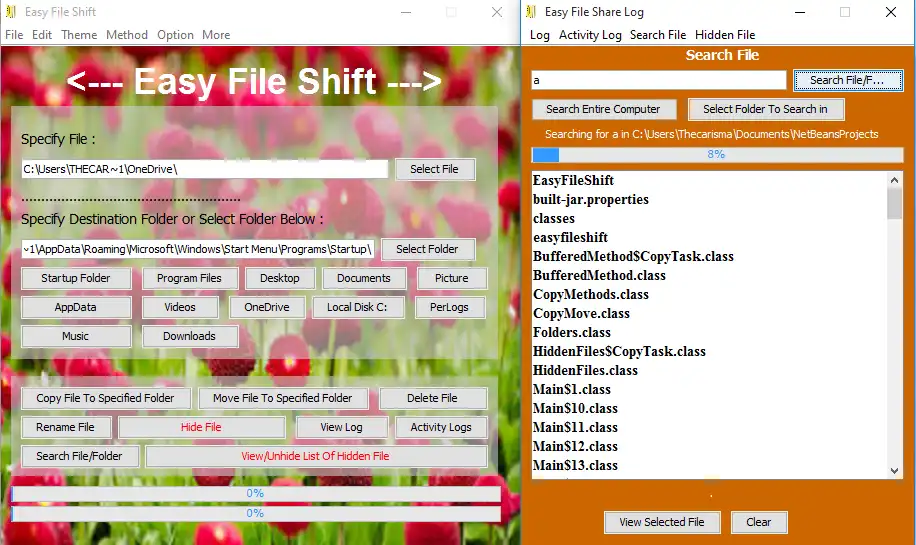Screen dimensions: 916x545
Task: Click the View Log button
Action: point(341,428)
